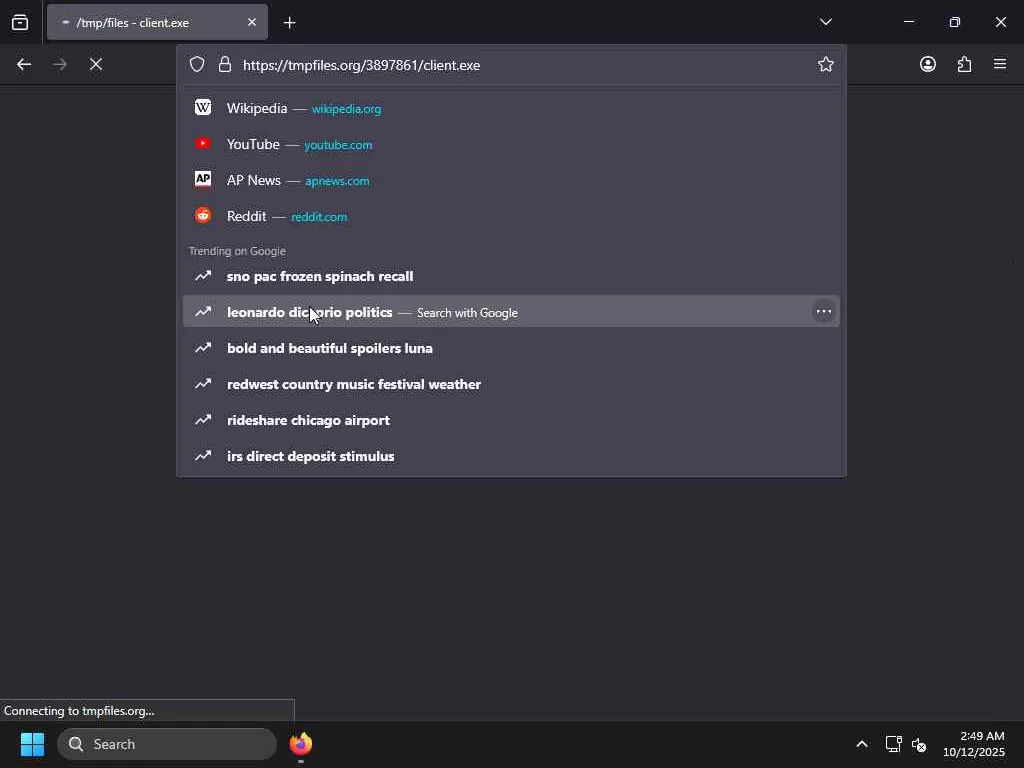Open the tracking protection shield icon
Image resolution: width=1024 pixels, height=768 pixels.
(x=197, y=64)
